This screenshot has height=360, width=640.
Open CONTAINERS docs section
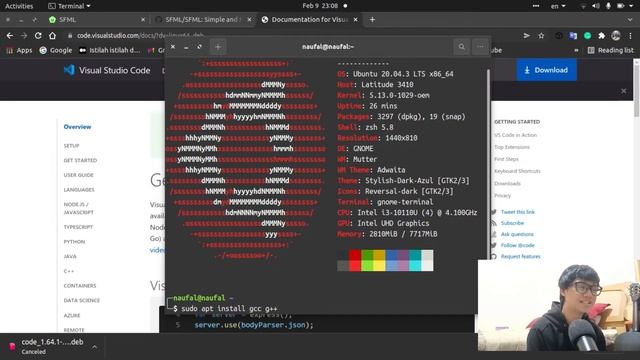(80, 286)
